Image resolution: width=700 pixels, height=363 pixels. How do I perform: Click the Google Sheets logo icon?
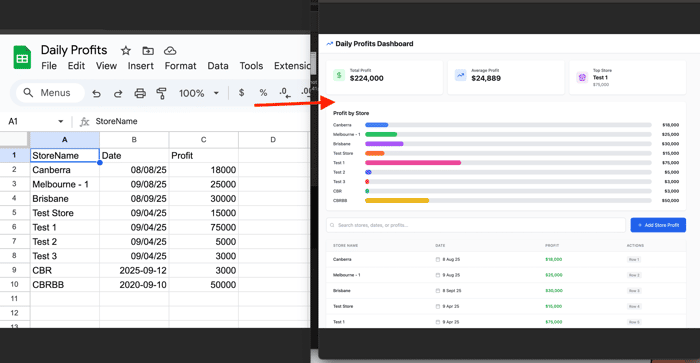(22, 57)
